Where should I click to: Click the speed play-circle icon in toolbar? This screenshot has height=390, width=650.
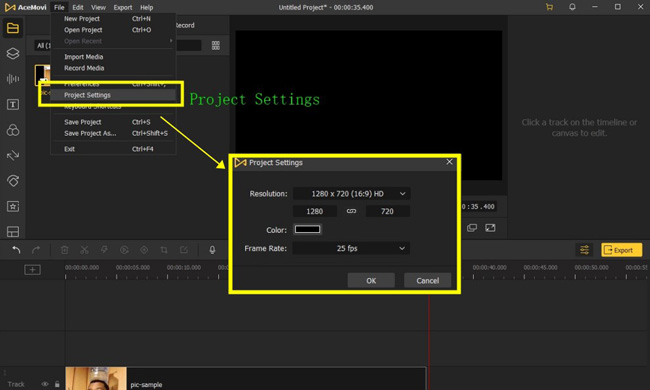[124, 250]
